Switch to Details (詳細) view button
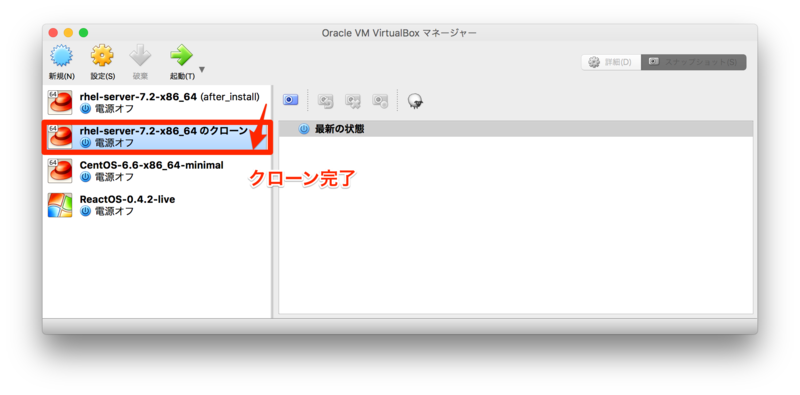800x395 pixels. point(611,62)
